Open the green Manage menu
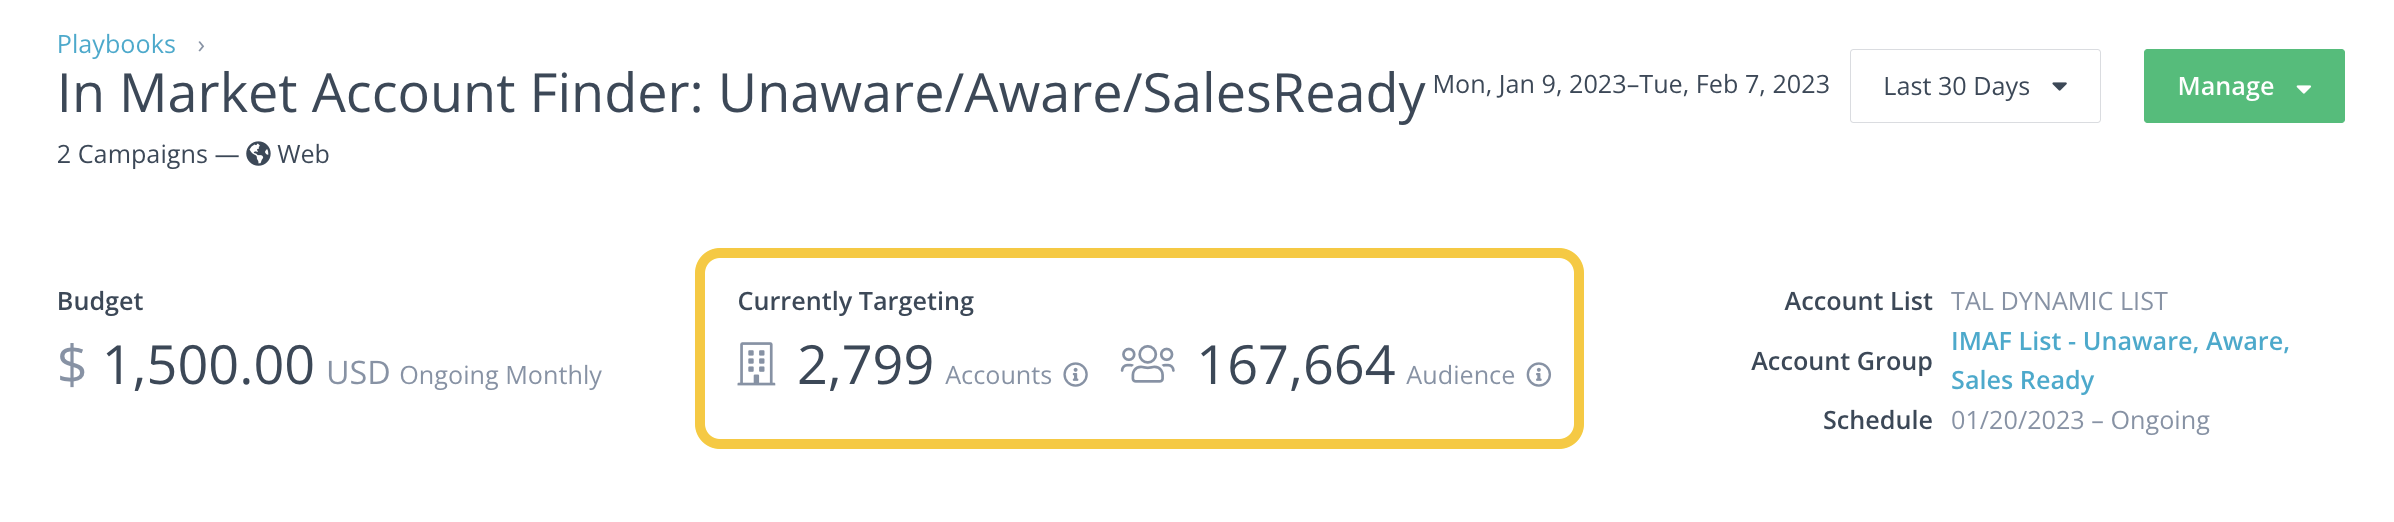The width and height of the screenshot is (2394, 522). point(2244,86)
